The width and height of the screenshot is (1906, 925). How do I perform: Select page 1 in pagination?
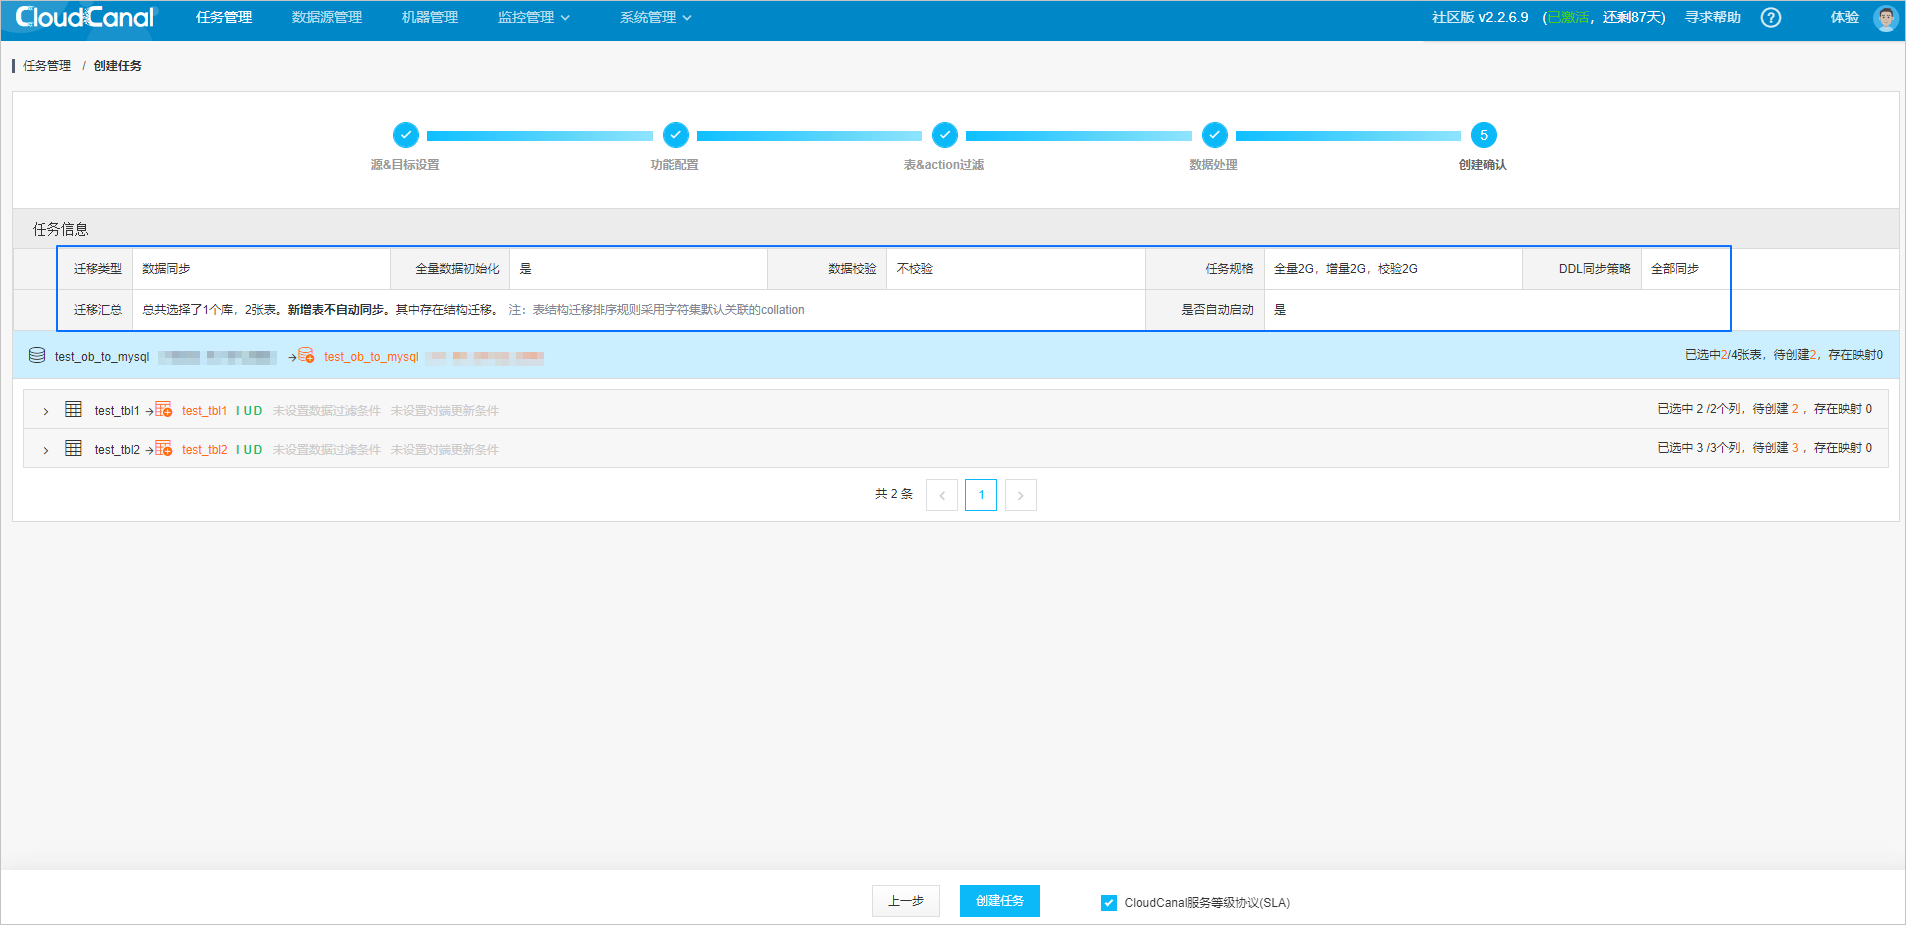pyautogui.click(x=980, y=495)
